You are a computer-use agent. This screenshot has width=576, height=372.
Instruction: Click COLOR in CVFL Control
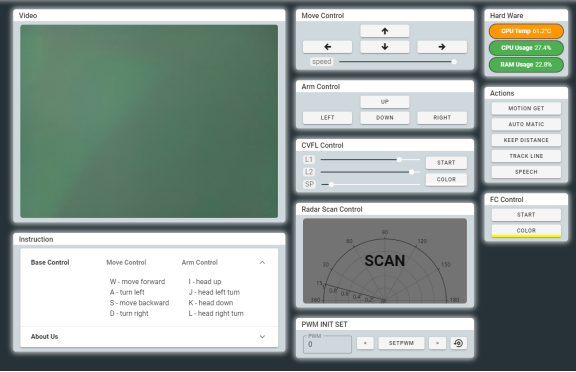coord(446,179)
